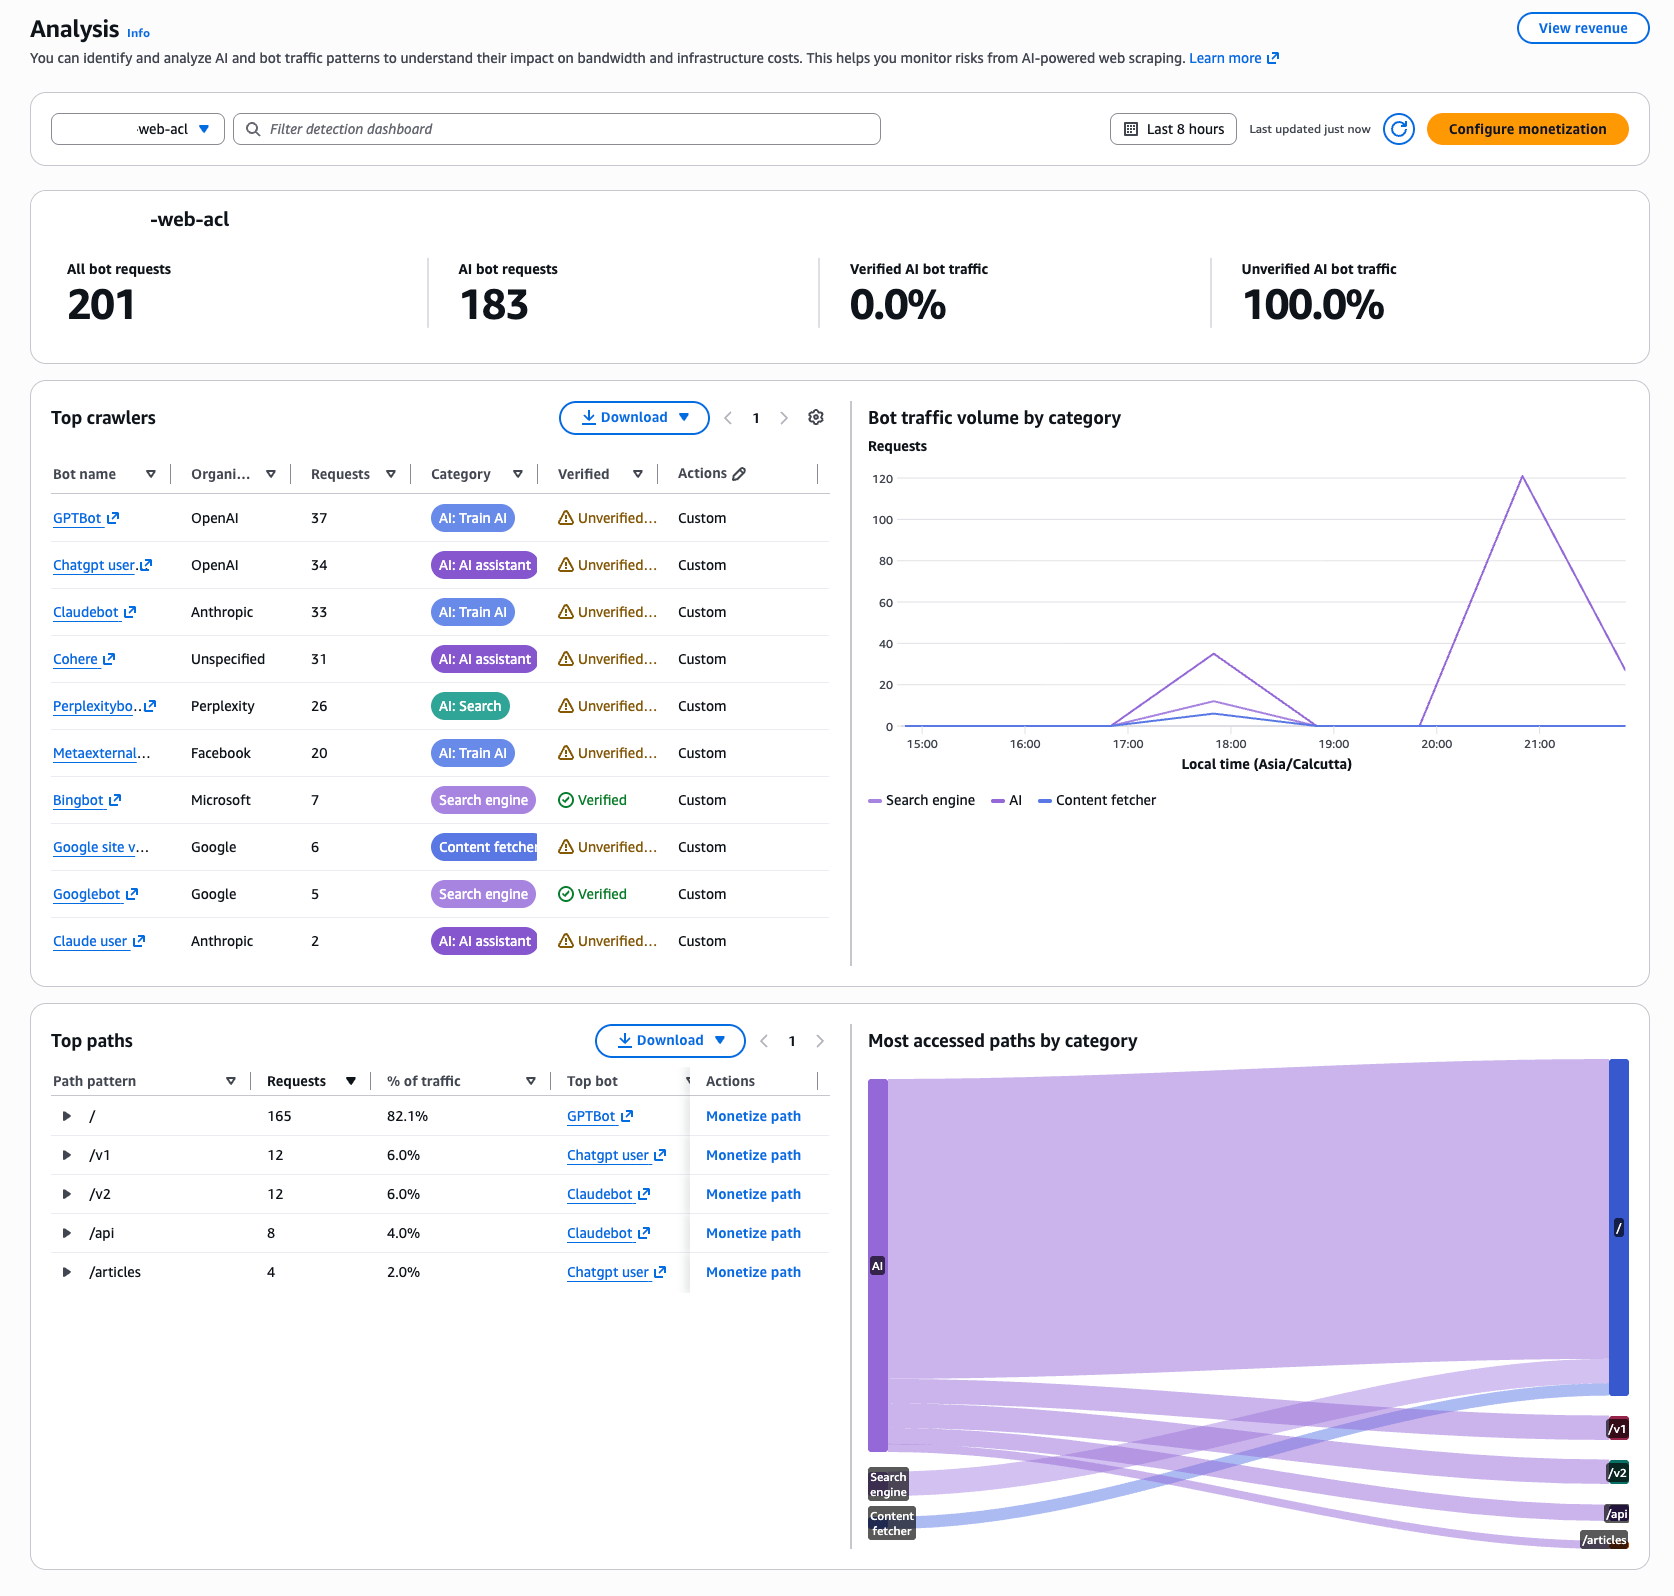Click the AI node in Sankey diagram
Viewport: 1674px width, 1596px height.
pyautogui.click(x=877, y=1266)
